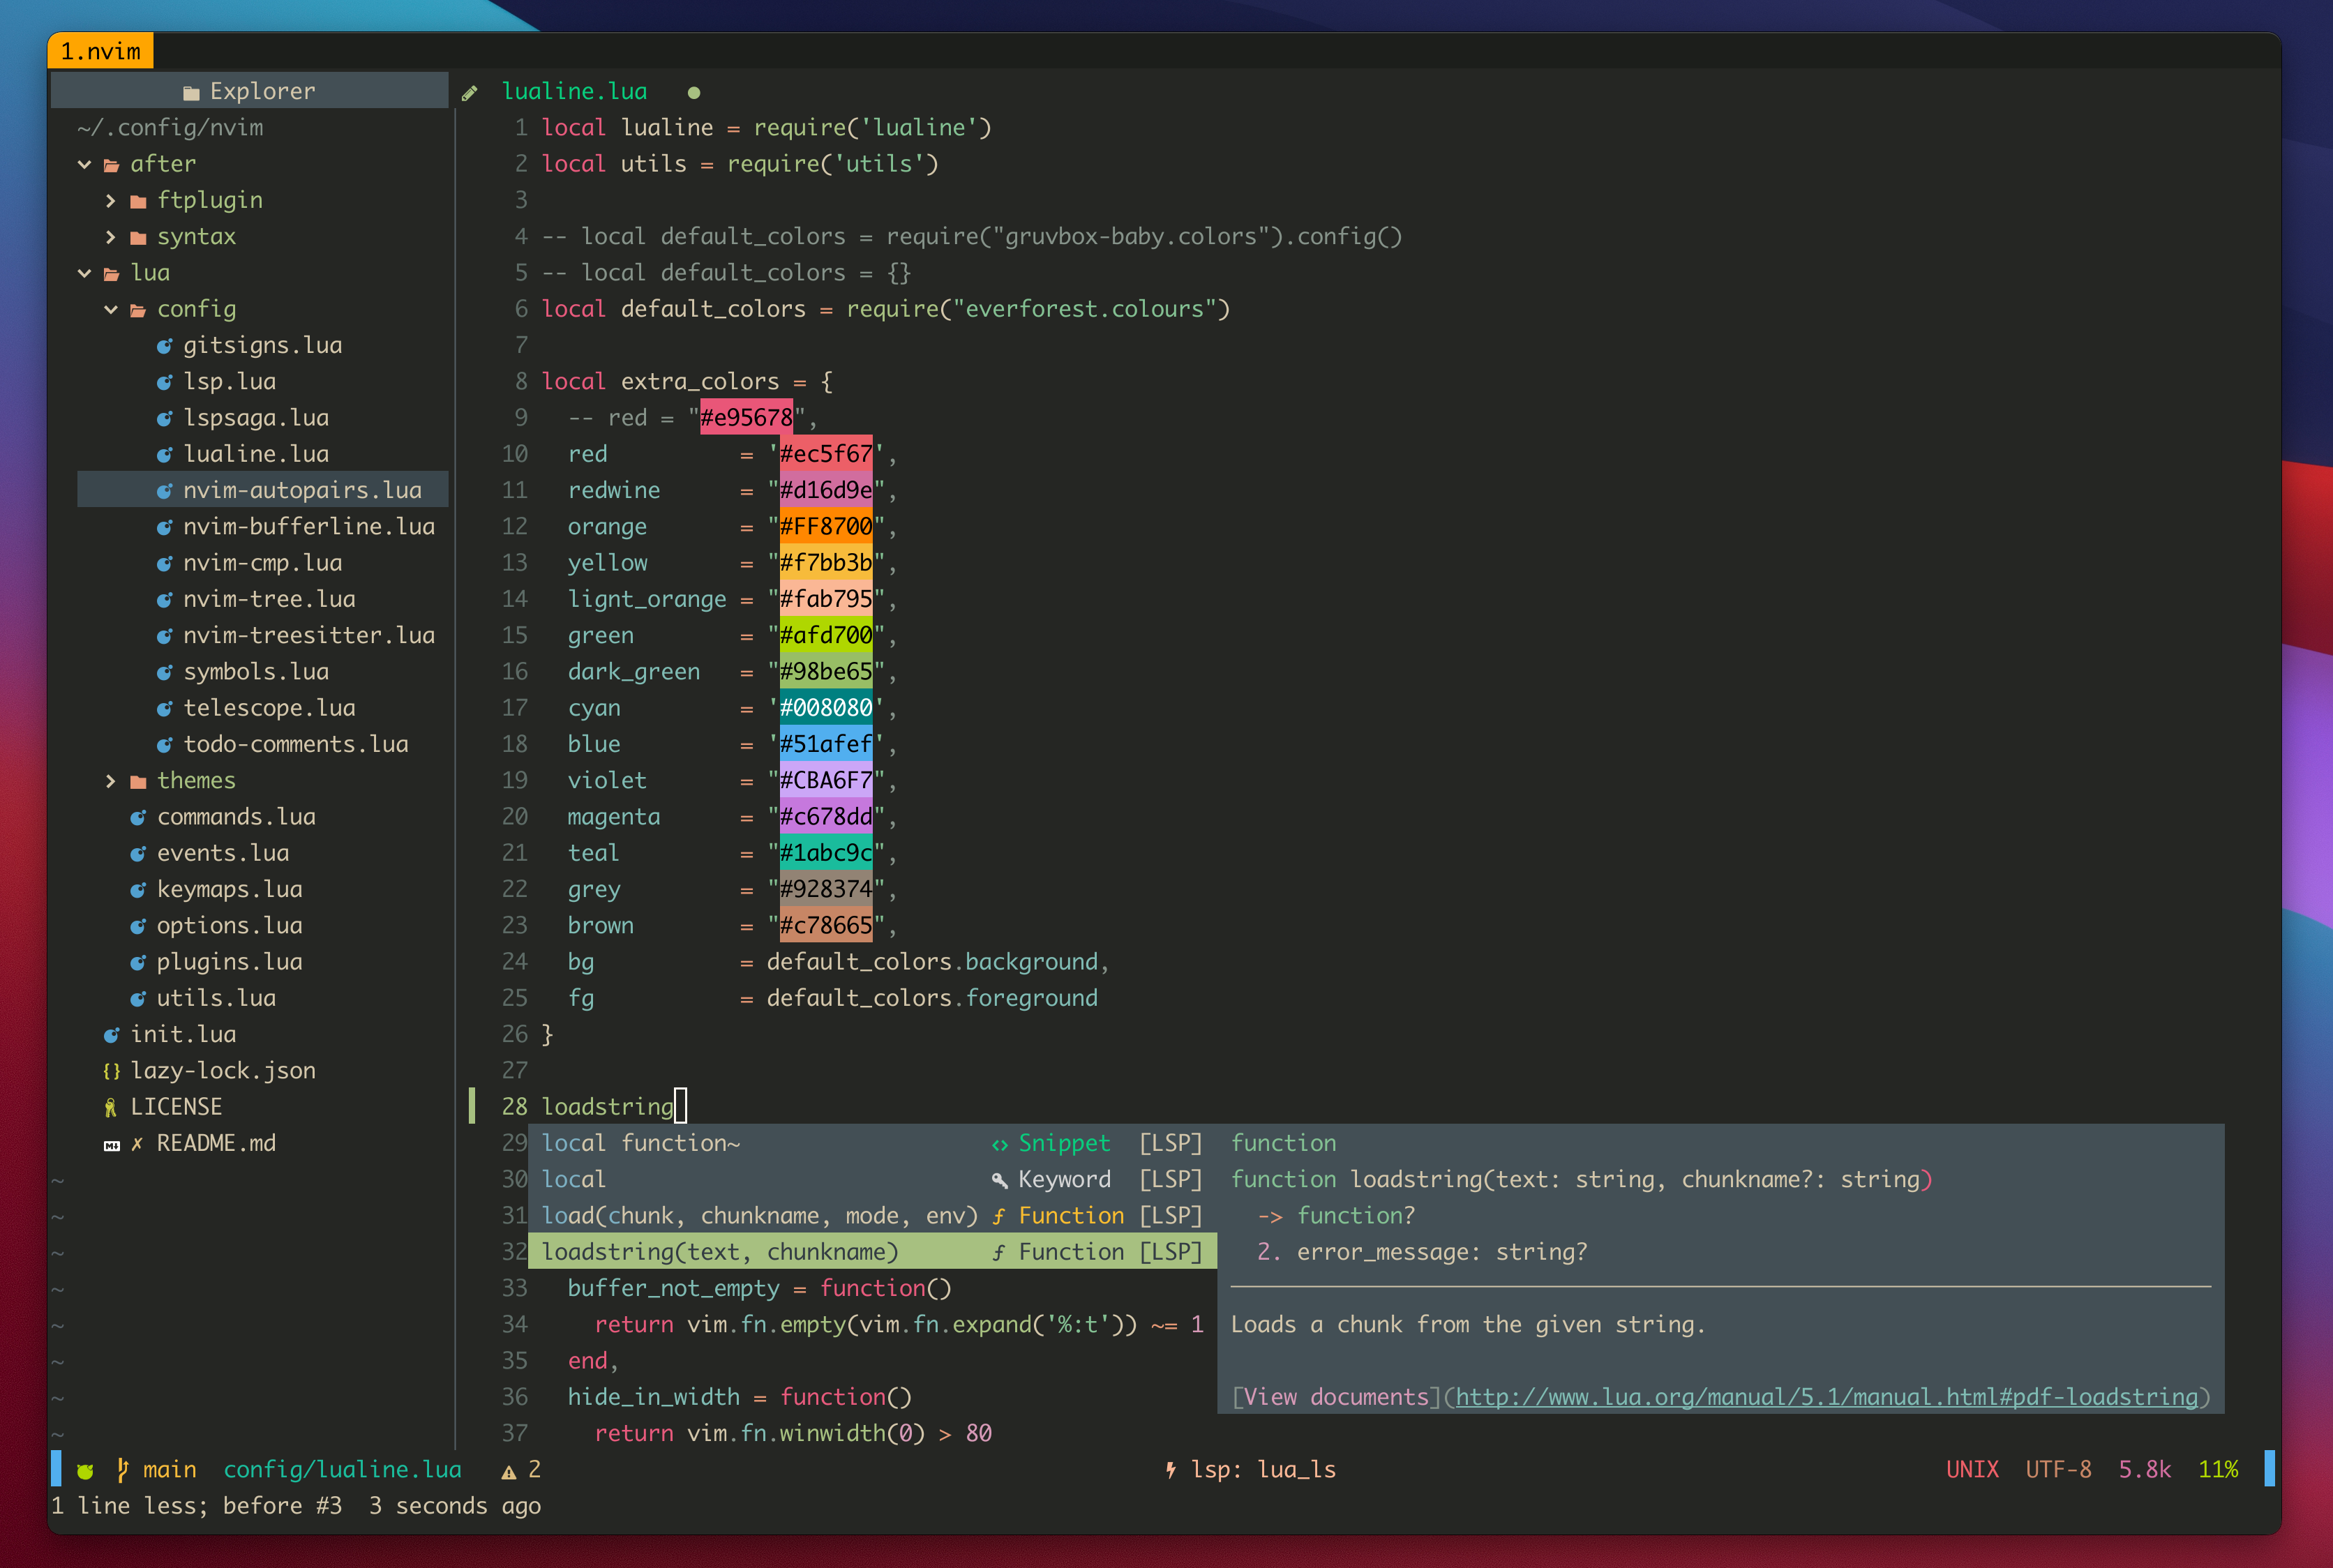Click the 11% scroll position indicator

pos(2217,1469)
